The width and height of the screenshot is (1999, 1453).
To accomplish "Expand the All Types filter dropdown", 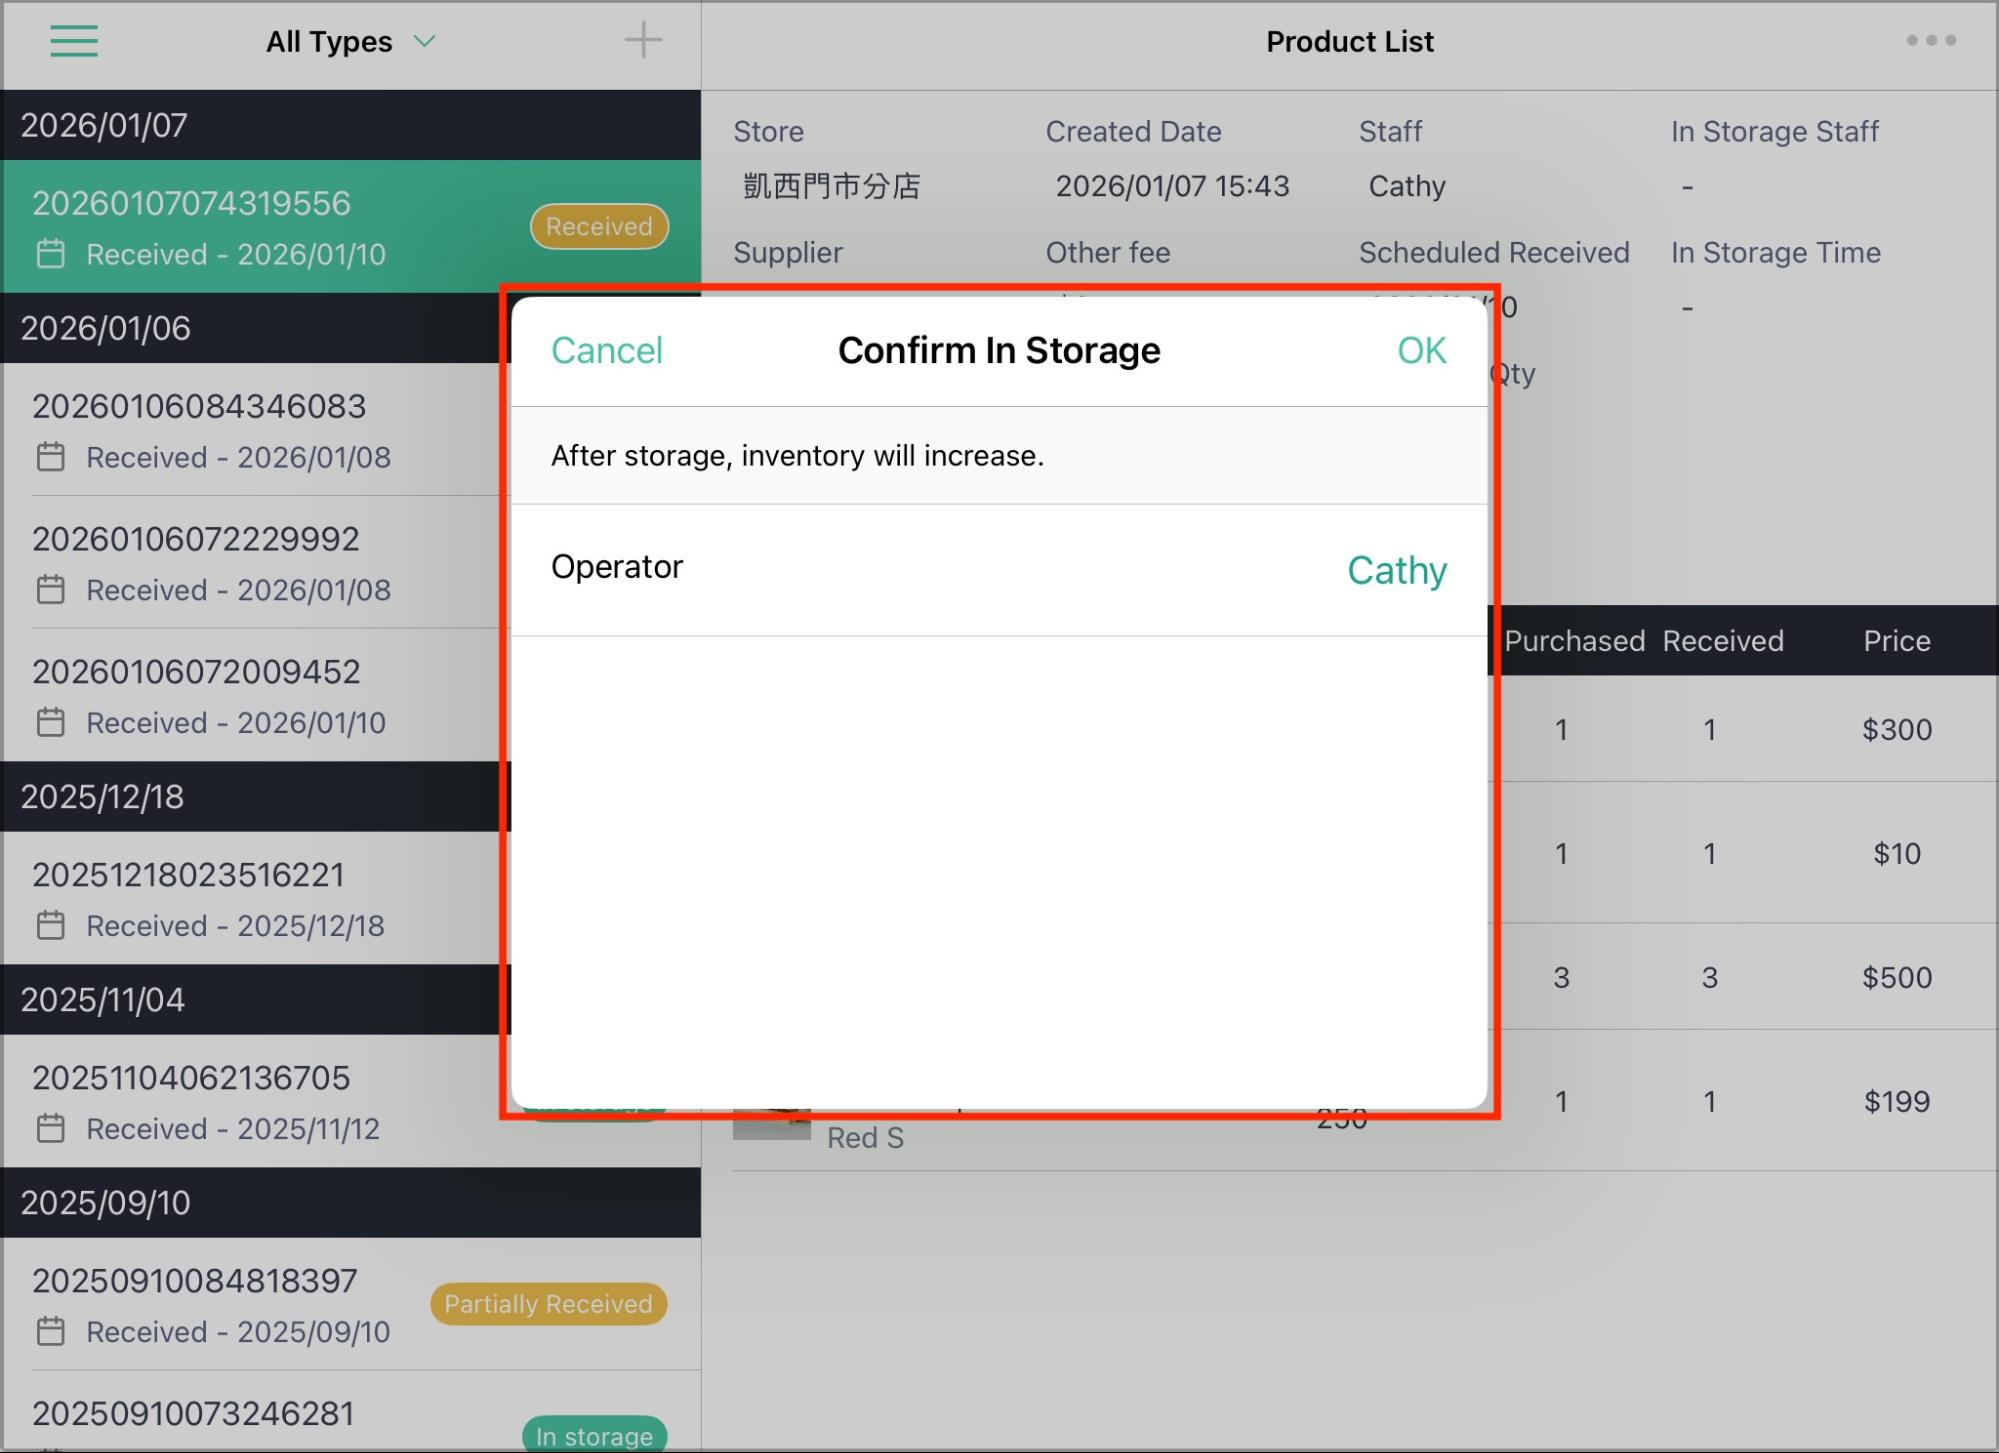I will (351, 42).
